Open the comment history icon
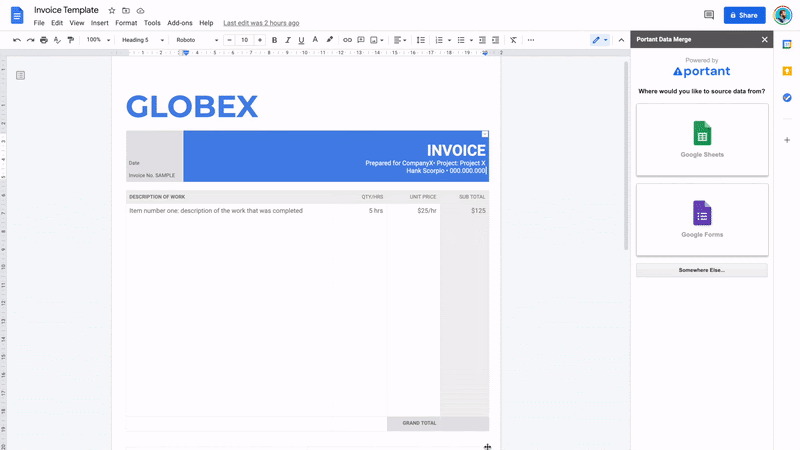Viewport: 800px width, 450px height. coord(709,15)
